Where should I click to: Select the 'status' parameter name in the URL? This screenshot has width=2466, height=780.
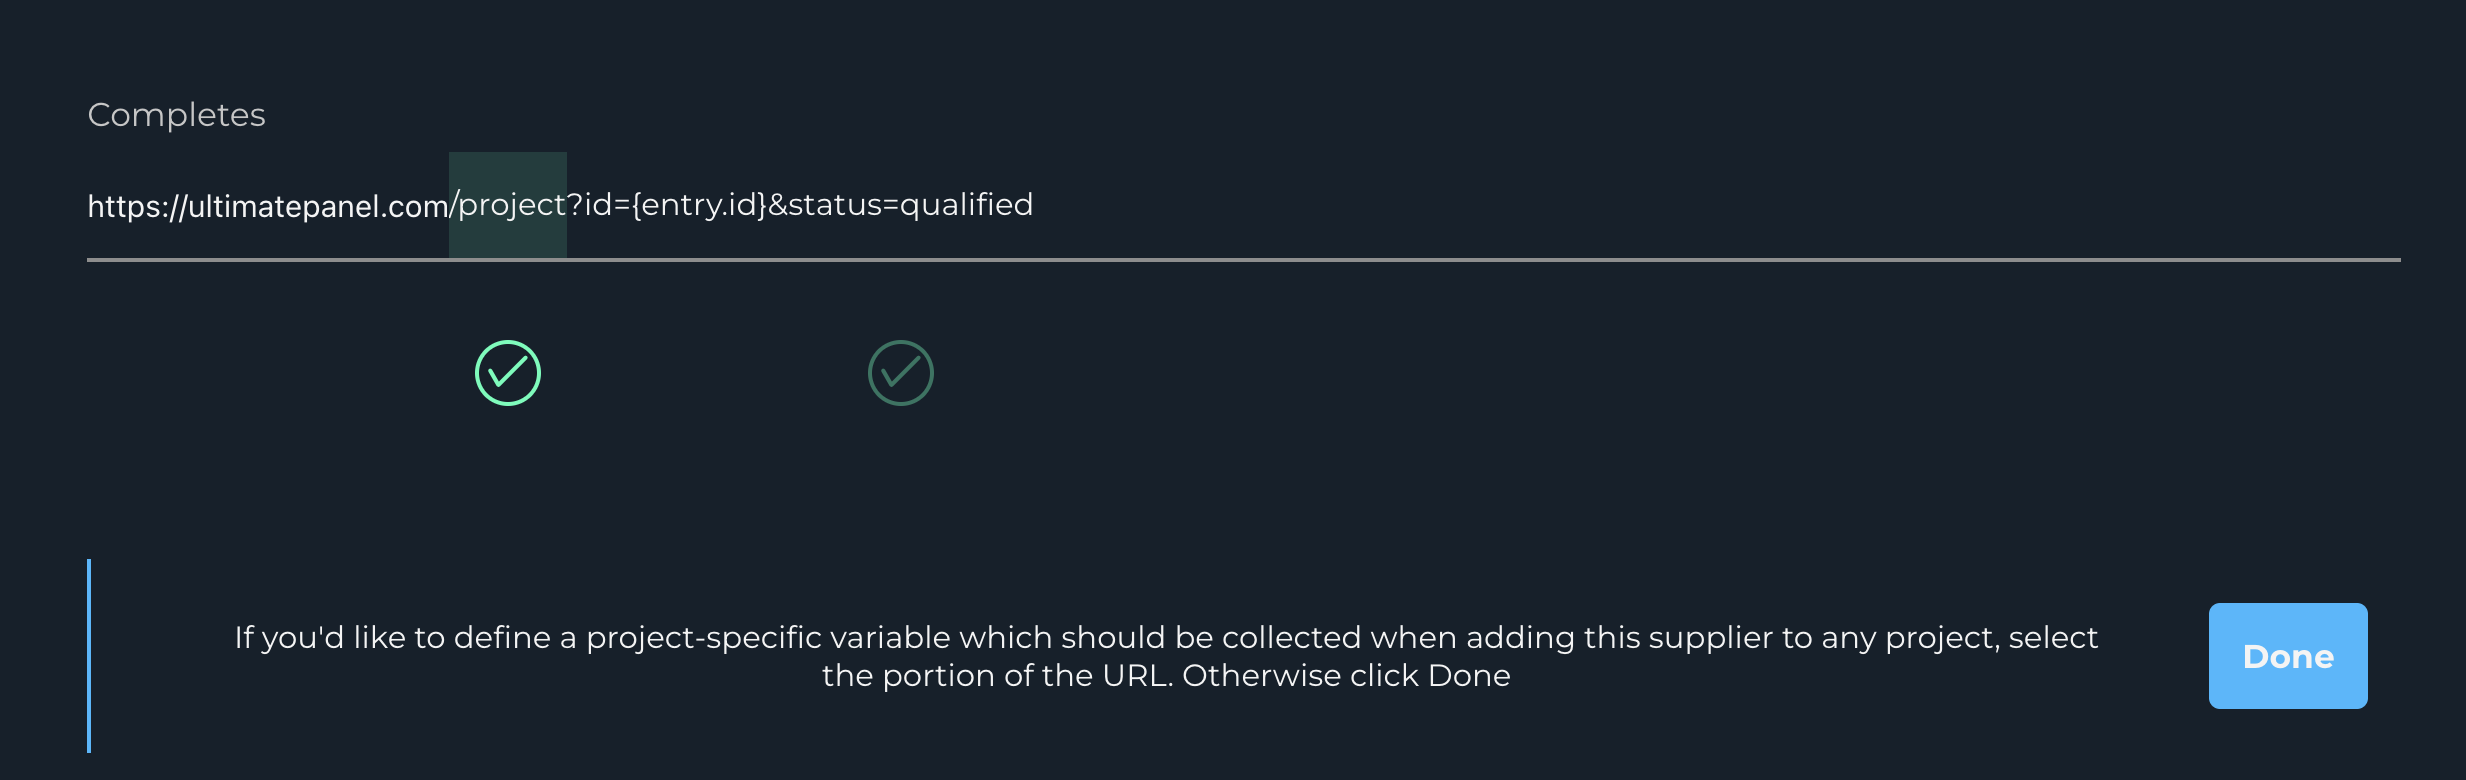tap(843, 204)
